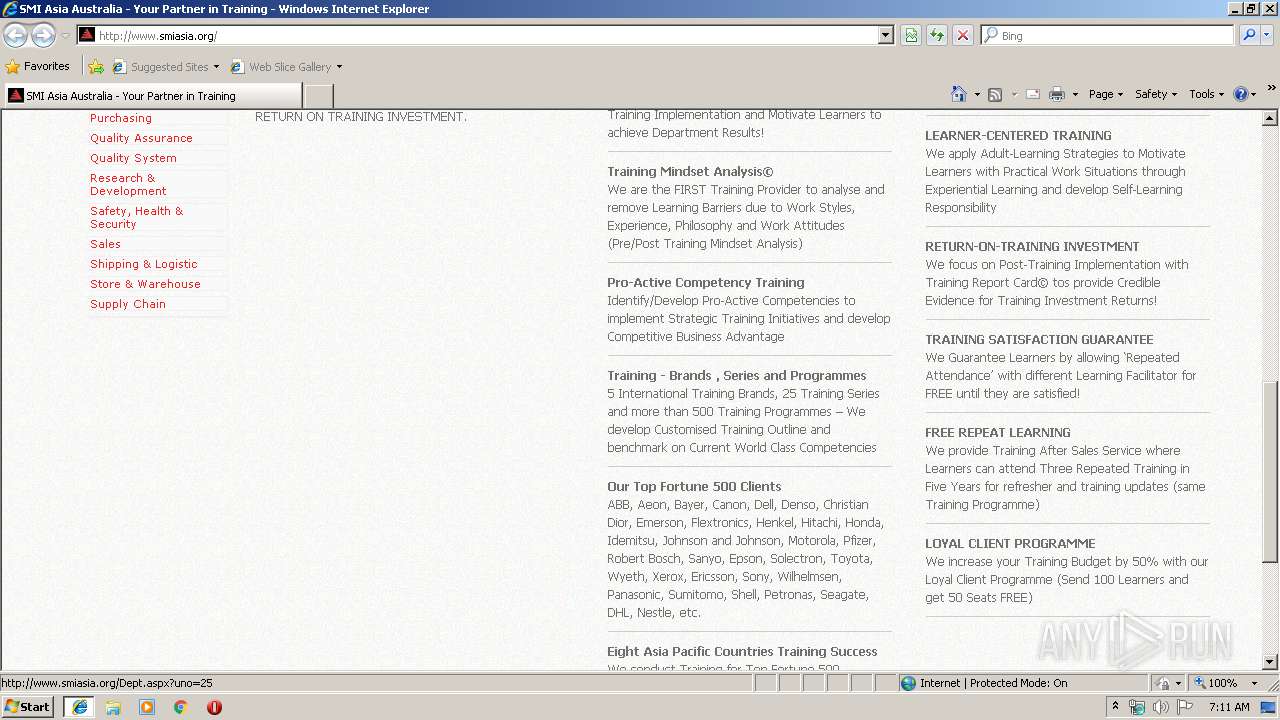Click the Bing search magnifier button

(x=1249, y=35)
